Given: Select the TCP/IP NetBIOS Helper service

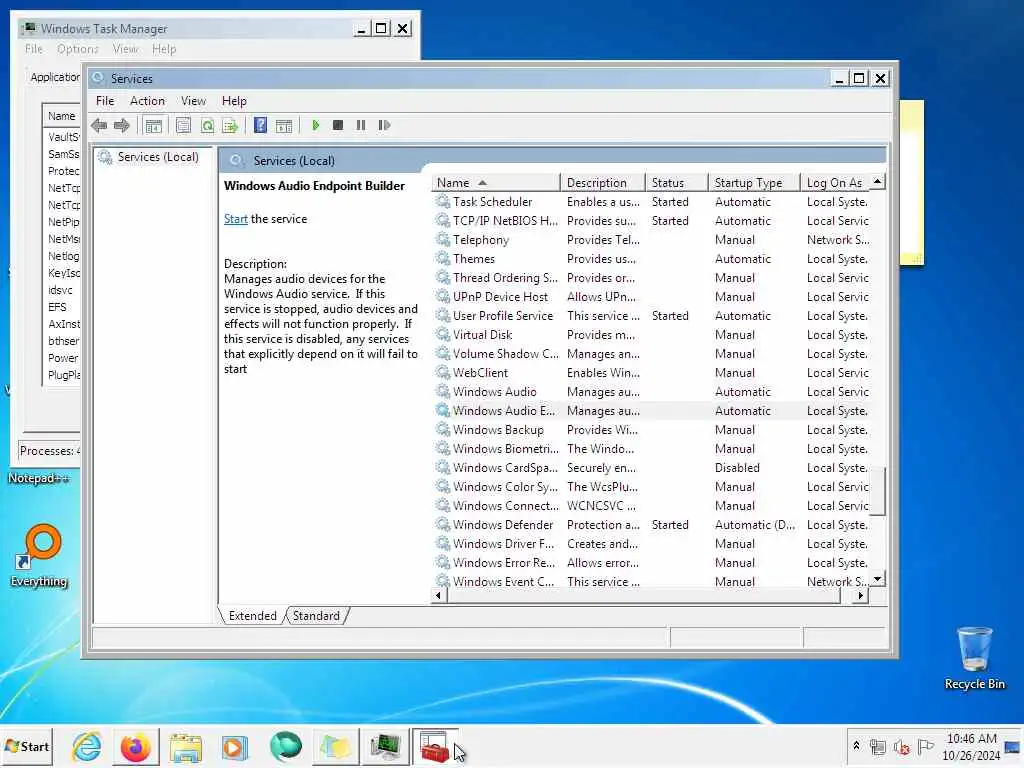Looking at the screenshot, I should [x=652, y=221].
